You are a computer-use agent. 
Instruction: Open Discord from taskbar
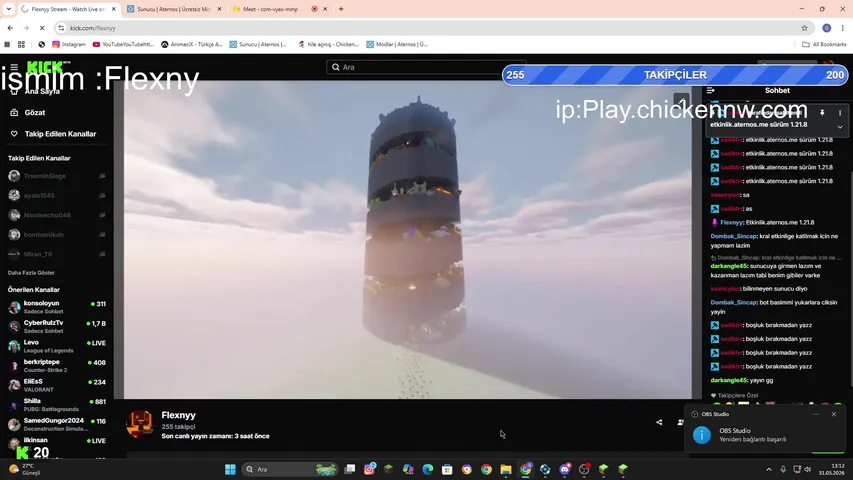[565, 469]
